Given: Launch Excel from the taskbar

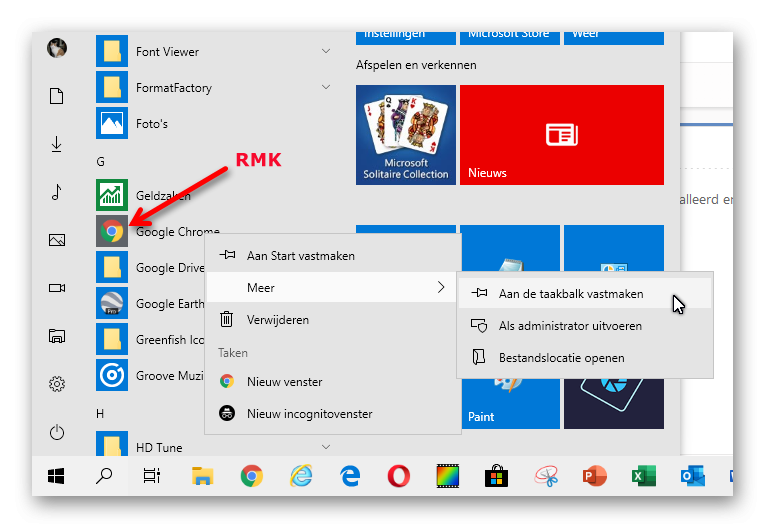Looking at the screenshot, I should (x=644, y=476).
